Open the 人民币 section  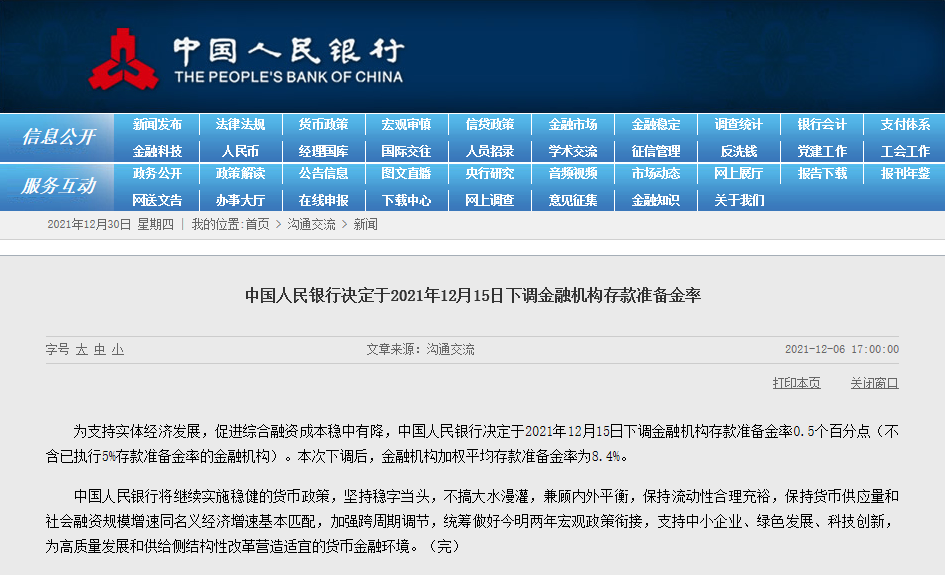pyautogui.click(x=240, y=151)
